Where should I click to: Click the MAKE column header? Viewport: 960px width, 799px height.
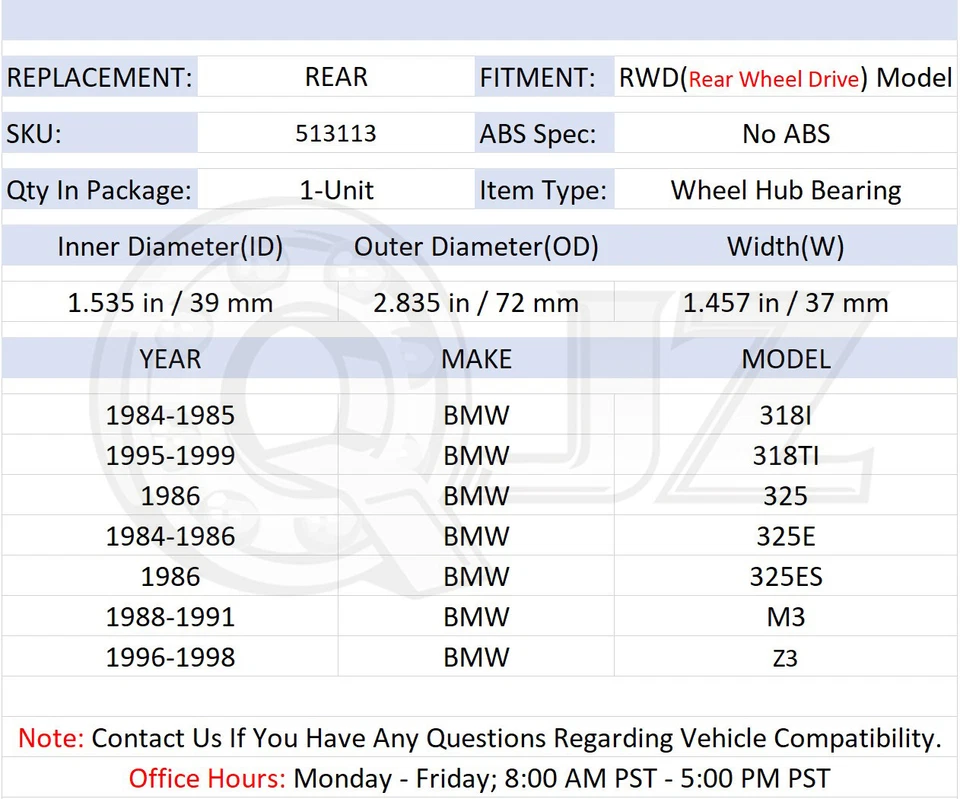[x=476, y=359]
